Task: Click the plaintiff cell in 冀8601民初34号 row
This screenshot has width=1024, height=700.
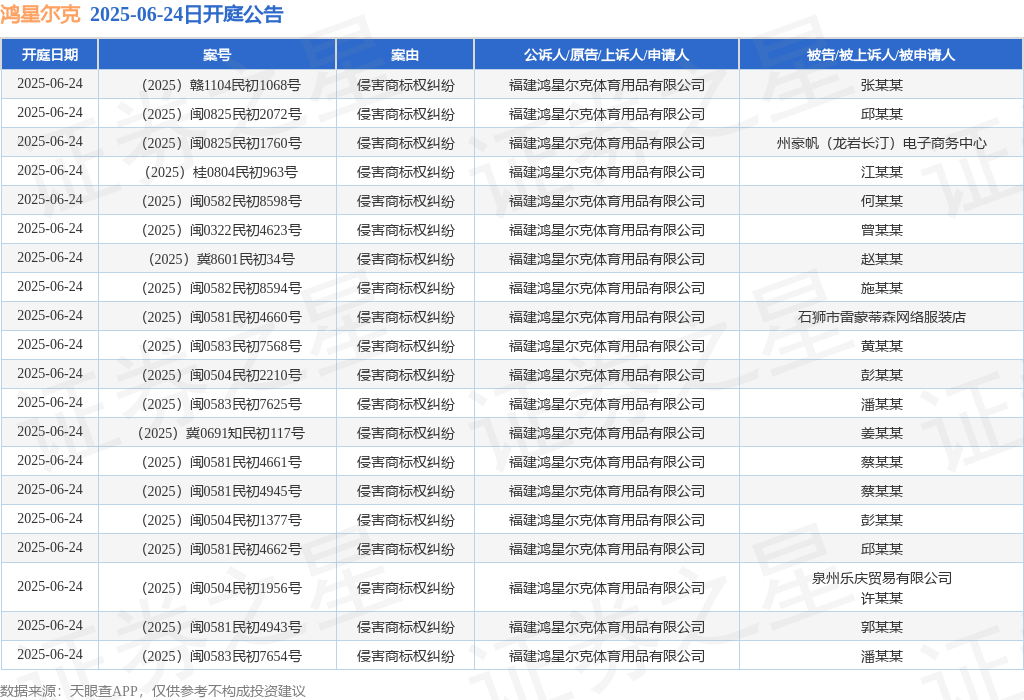Action: tap(607, 259)
